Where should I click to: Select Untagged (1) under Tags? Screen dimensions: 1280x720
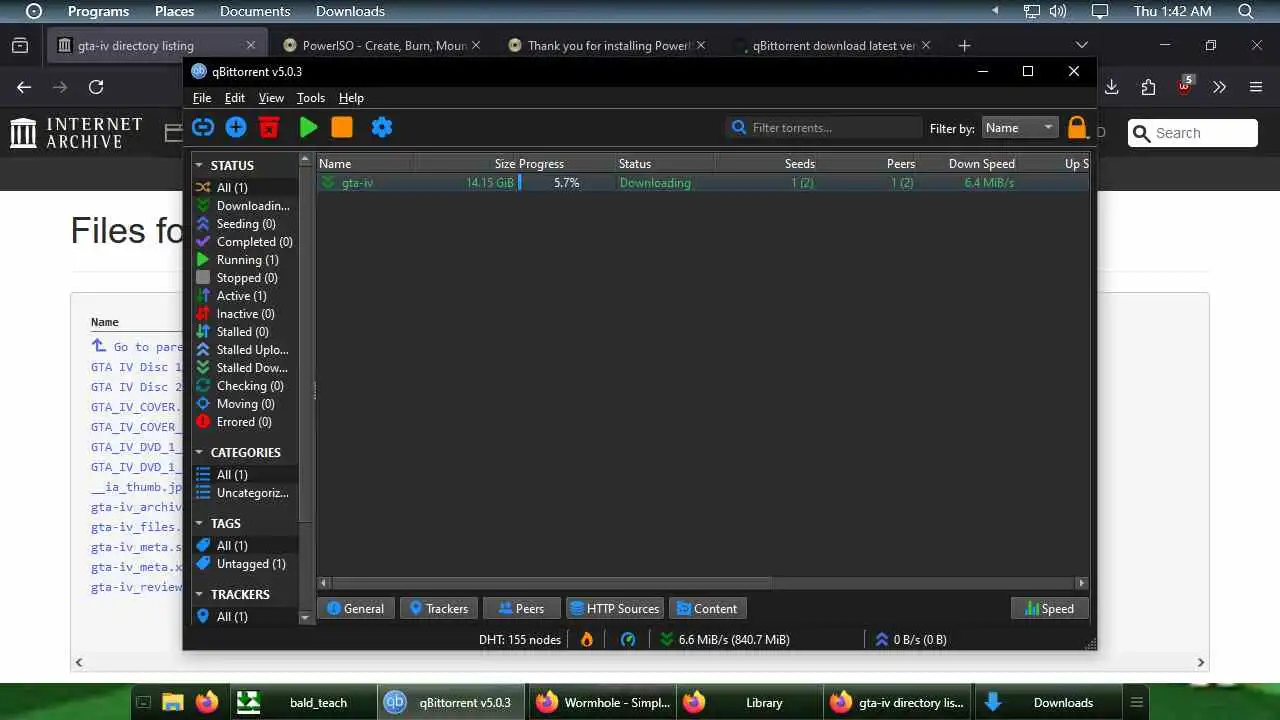click(244, 564)
